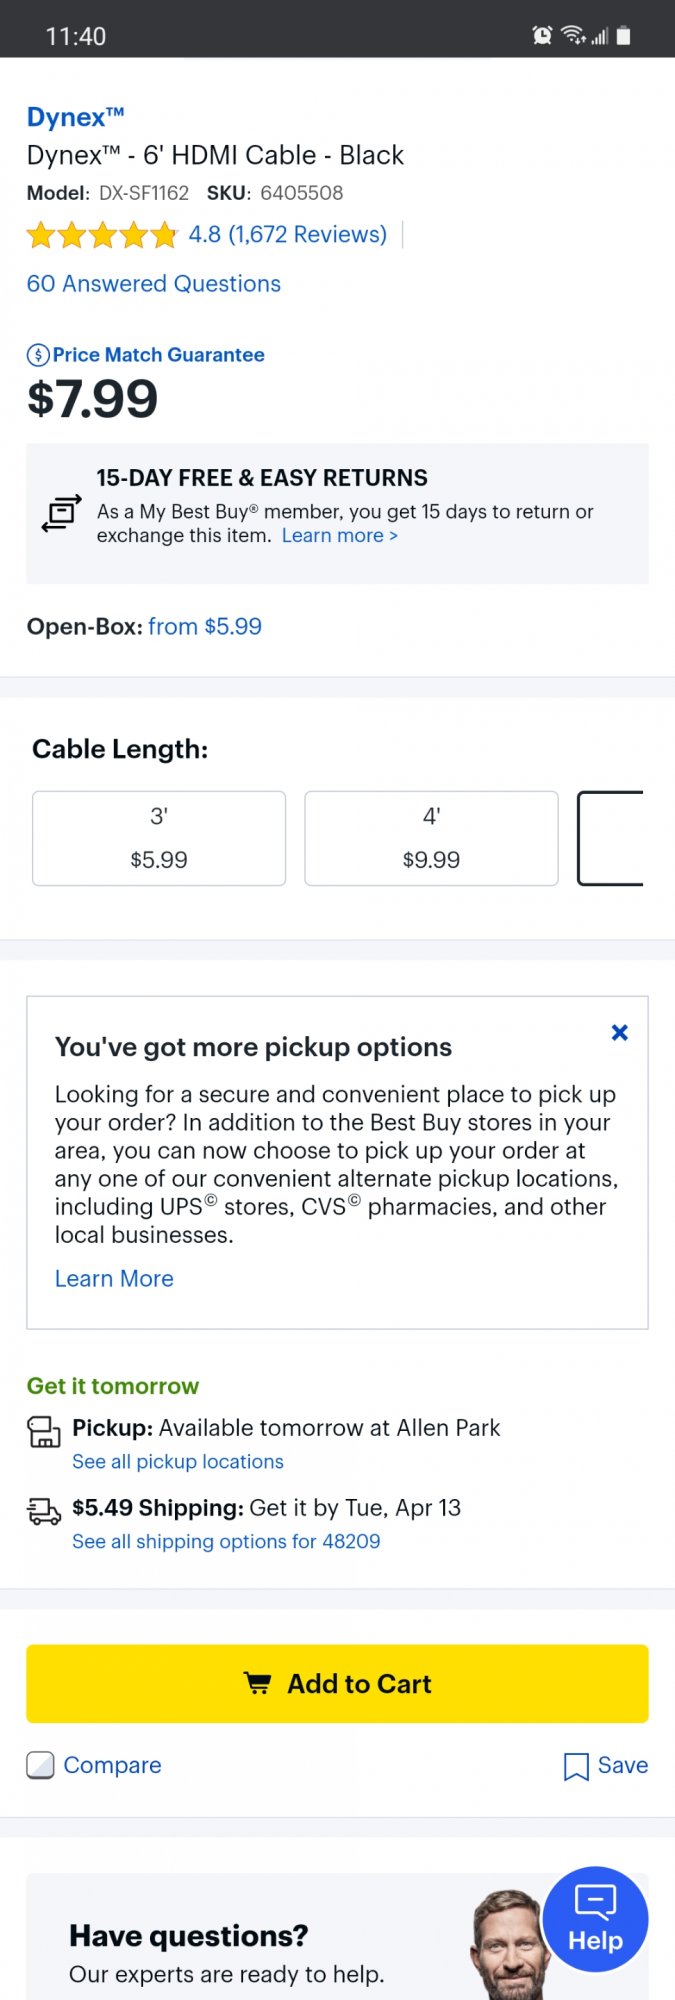The width and height of the screenshot is (675, 2000).
Task: Open the Dynex brand link
Action: 75,118
